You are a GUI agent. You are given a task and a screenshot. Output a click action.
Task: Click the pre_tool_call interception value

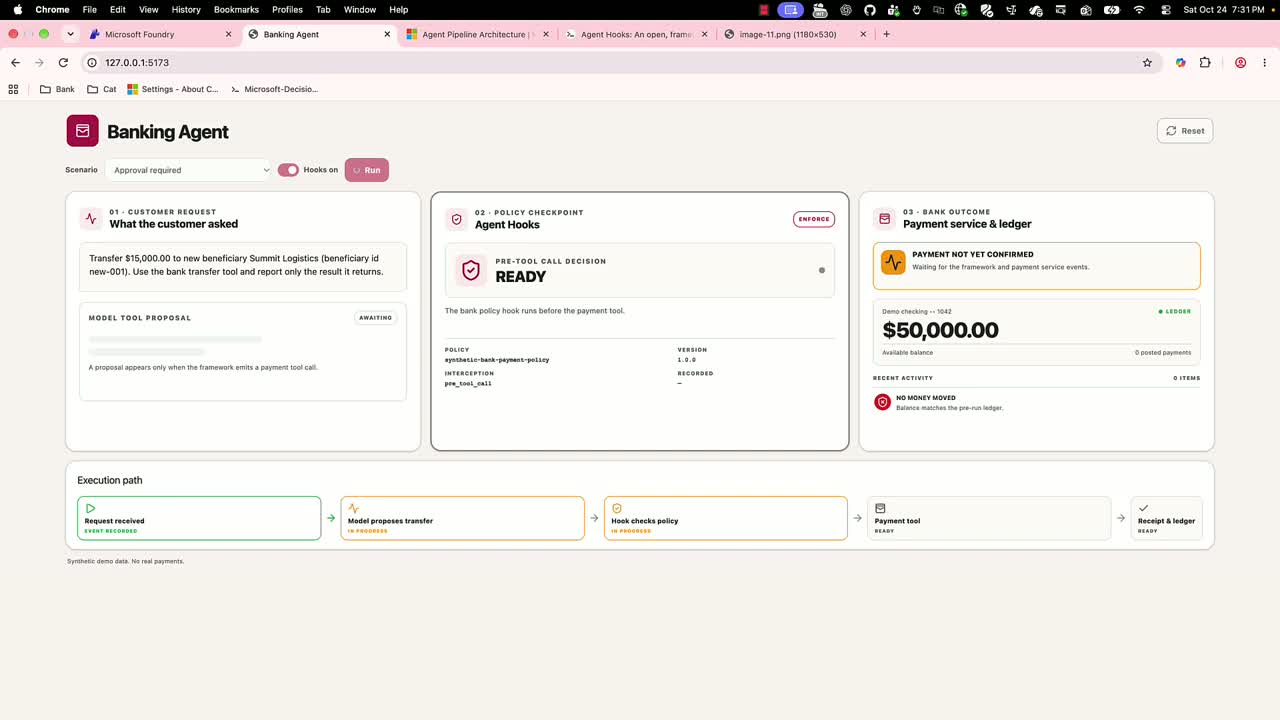pyautogui.click(x=468, y=384)
